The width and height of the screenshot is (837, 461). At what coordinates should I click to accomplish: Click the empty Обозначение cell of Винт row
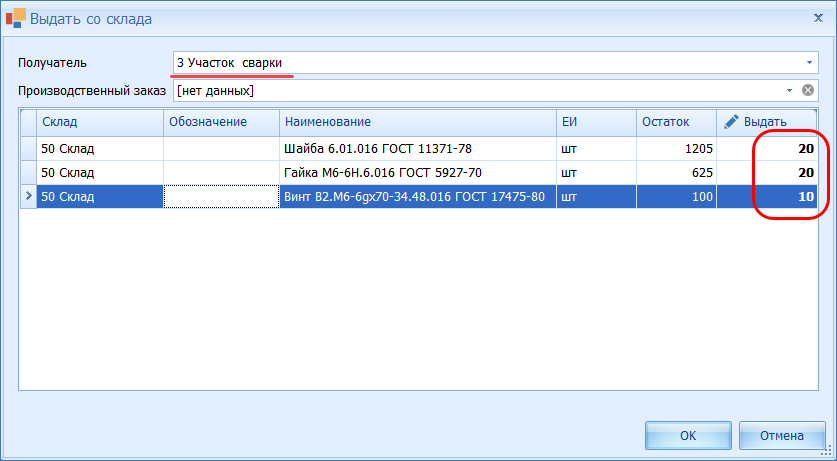(x=220, y=197)
